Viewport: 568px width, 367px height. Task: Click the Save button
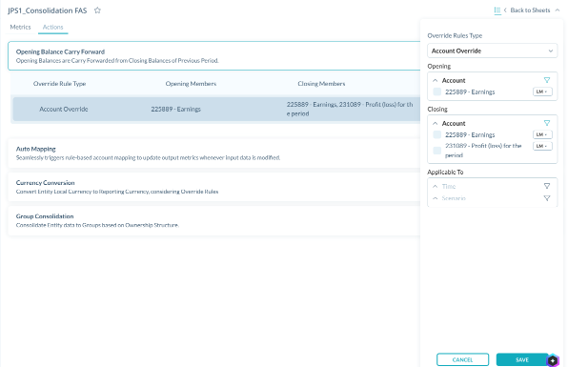point(522,360)
